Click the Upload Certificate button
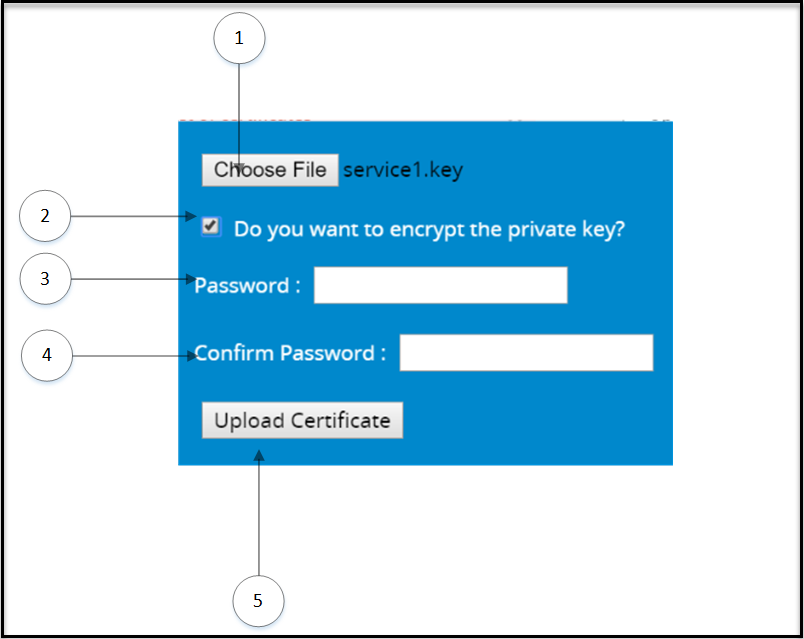The width and height of the screenshot is (804, 639). pyautogui.click(x=302, y=421)
